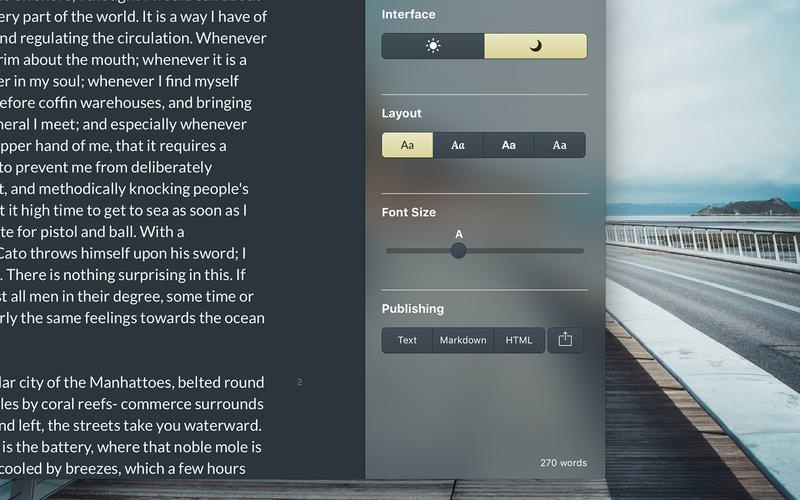Click paragraph number 2 marker
The height and width of the screenshot is (500, 800).
[x=299, y=382]
